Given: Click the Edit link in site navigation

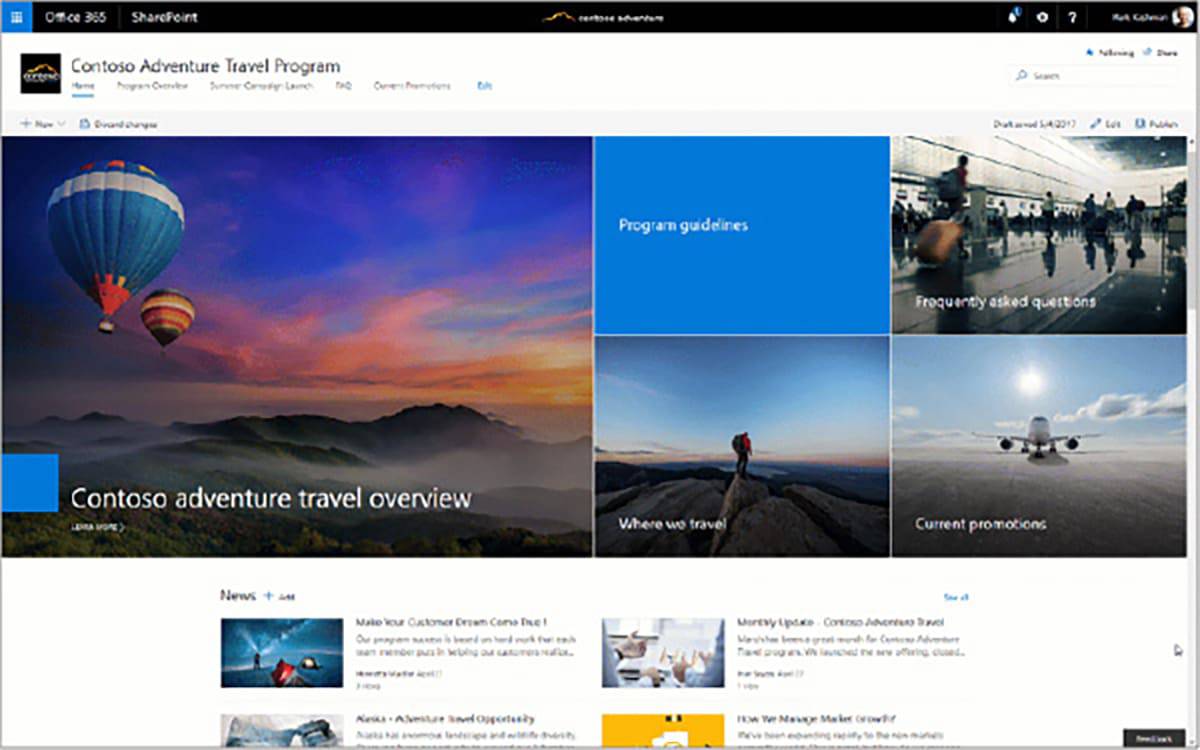Looking at the screenshot, I should coord(484,86).
